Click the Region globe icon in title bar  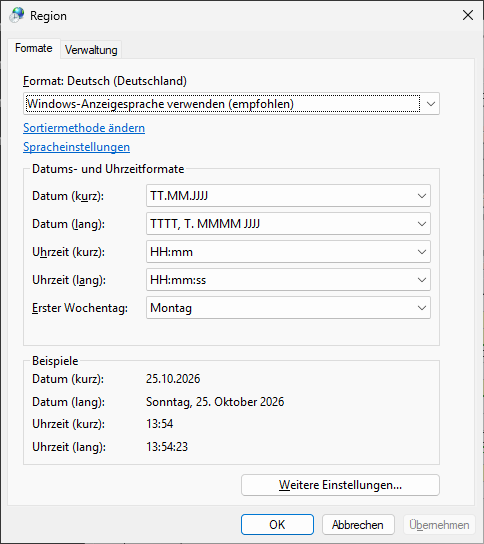[17, 15]
